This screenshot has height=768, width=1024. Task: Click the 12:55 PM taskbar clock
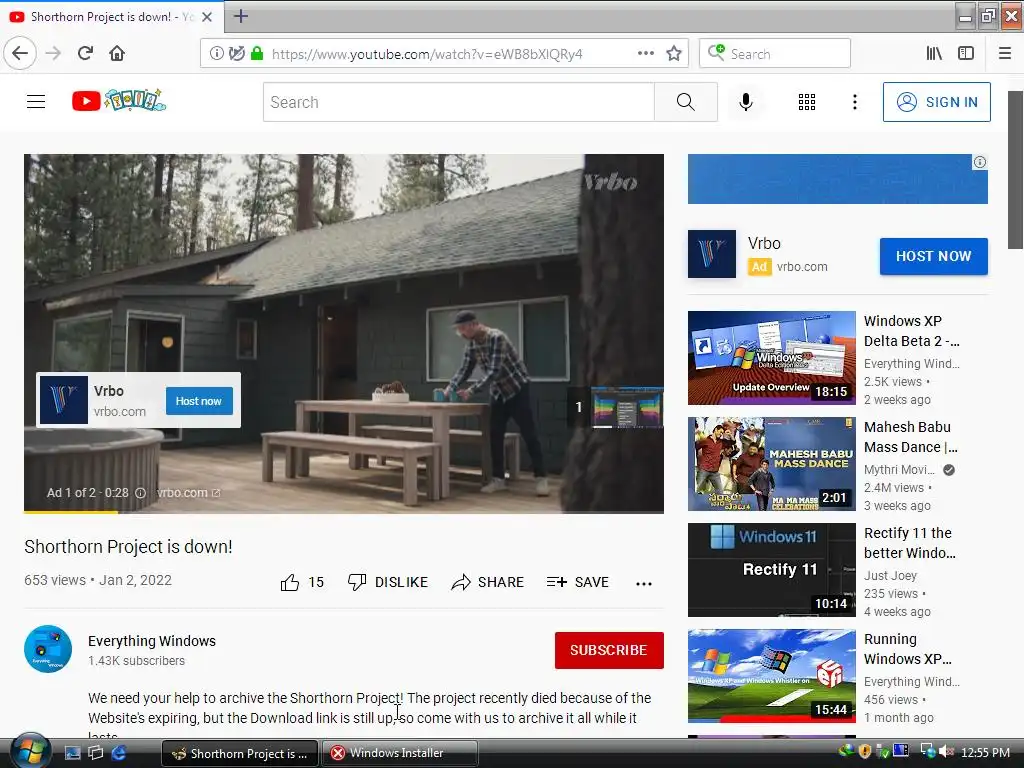[985, 752]
